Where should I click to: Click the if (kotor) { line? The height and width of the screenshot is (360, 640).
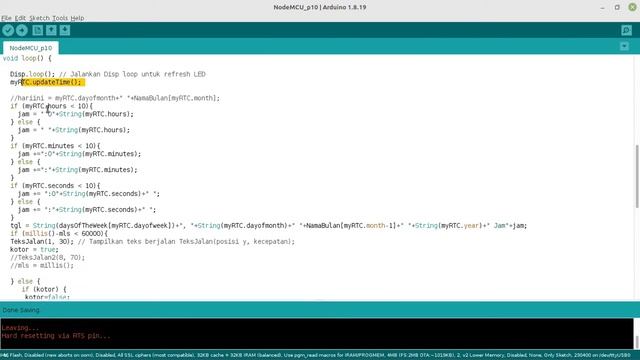pyautogui.click(x=44, y=289)
